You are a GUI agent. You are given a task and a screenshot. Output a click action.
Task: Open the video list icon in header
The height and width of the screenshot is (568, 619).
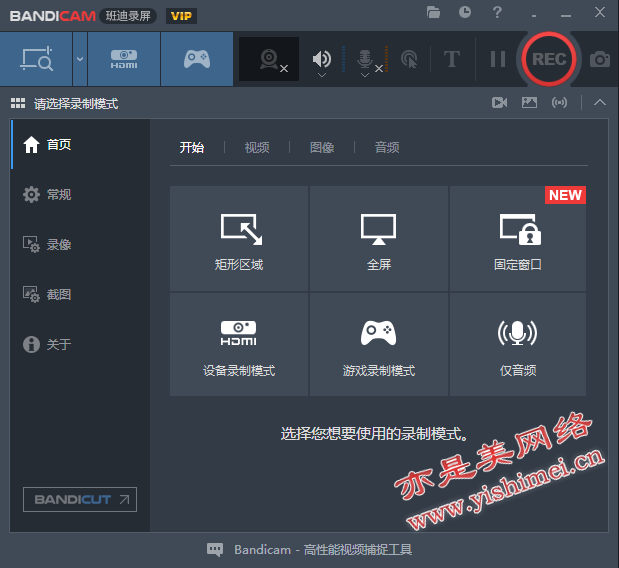tap(499, 103)
